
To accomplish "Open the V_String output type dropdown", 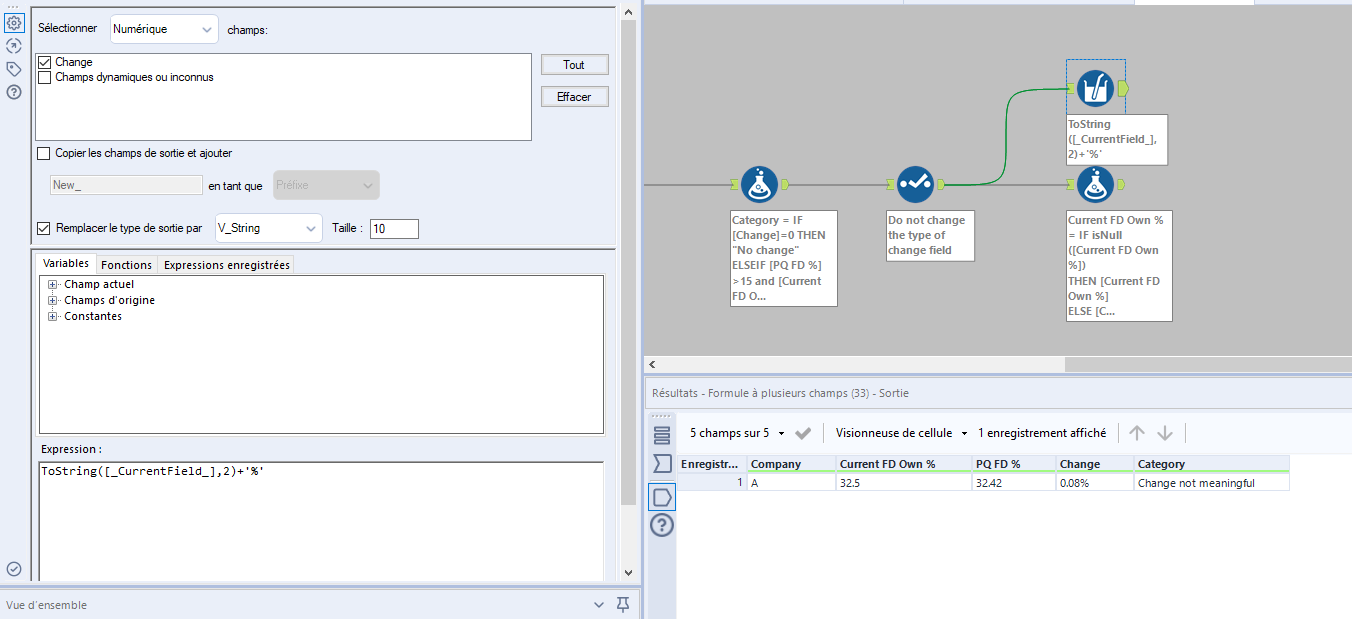I will tap(268, 228).
